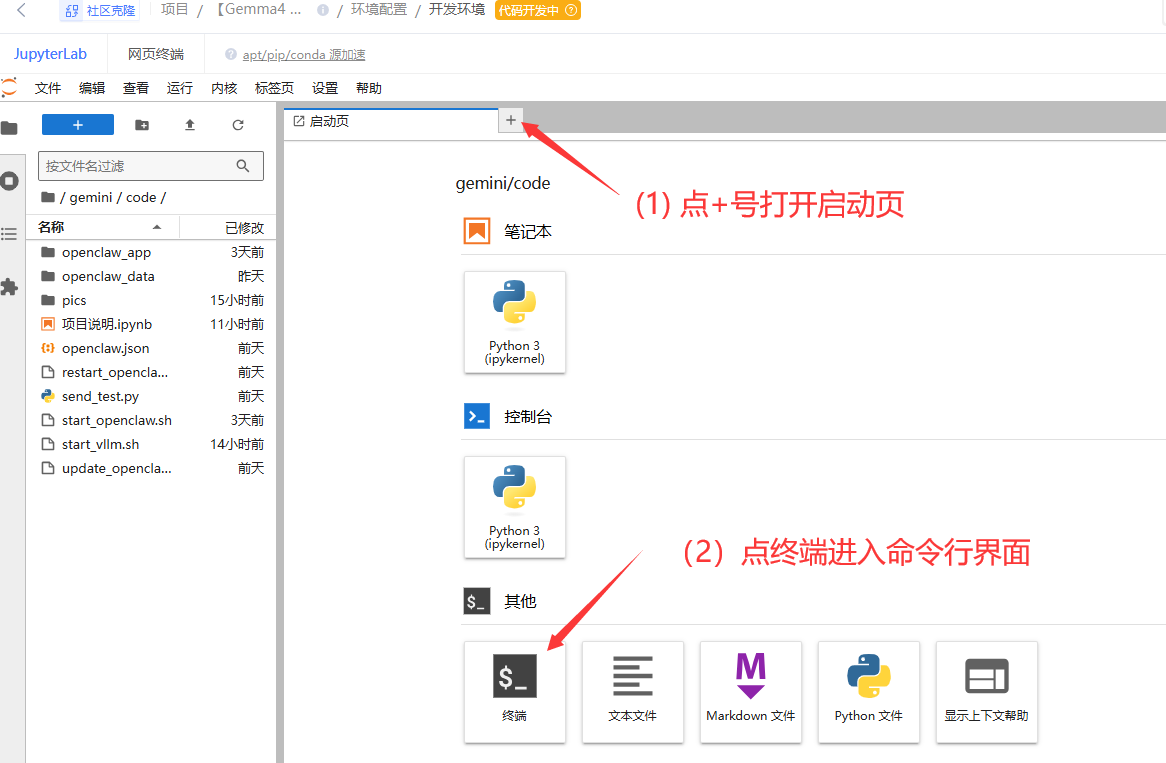This screenshot has height=763, width=1166.
Task: Click the back arrow at top left
Action: 21,10
